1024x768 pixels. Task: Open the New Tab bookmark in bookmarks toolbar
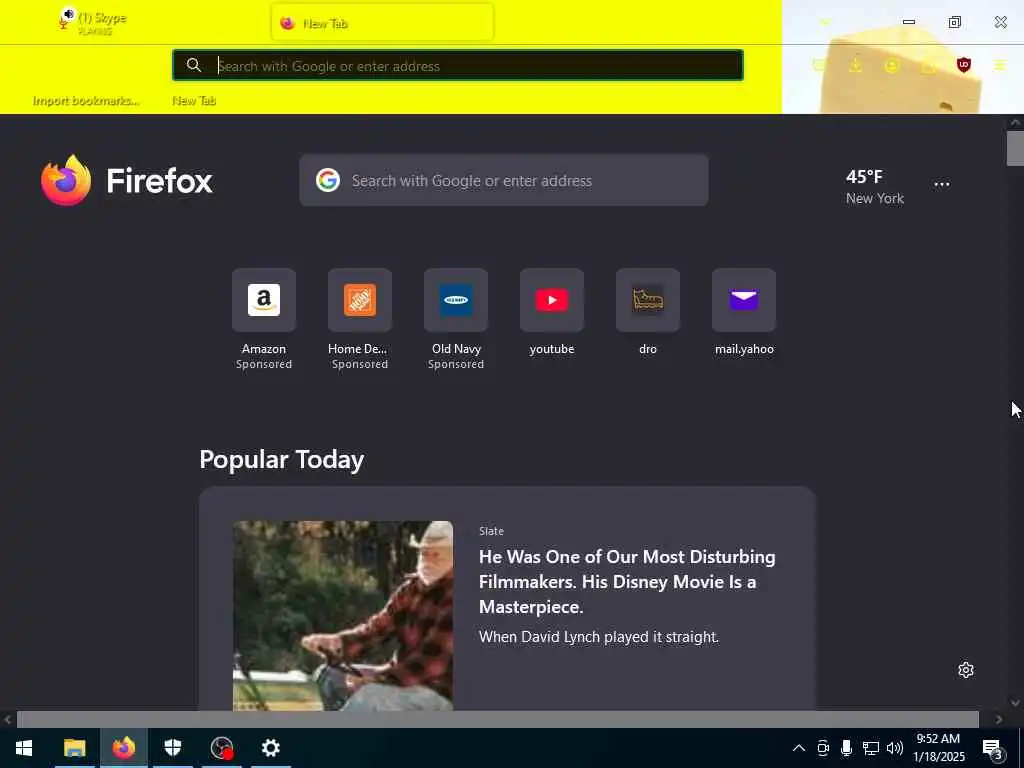click(x=194, y=101)
